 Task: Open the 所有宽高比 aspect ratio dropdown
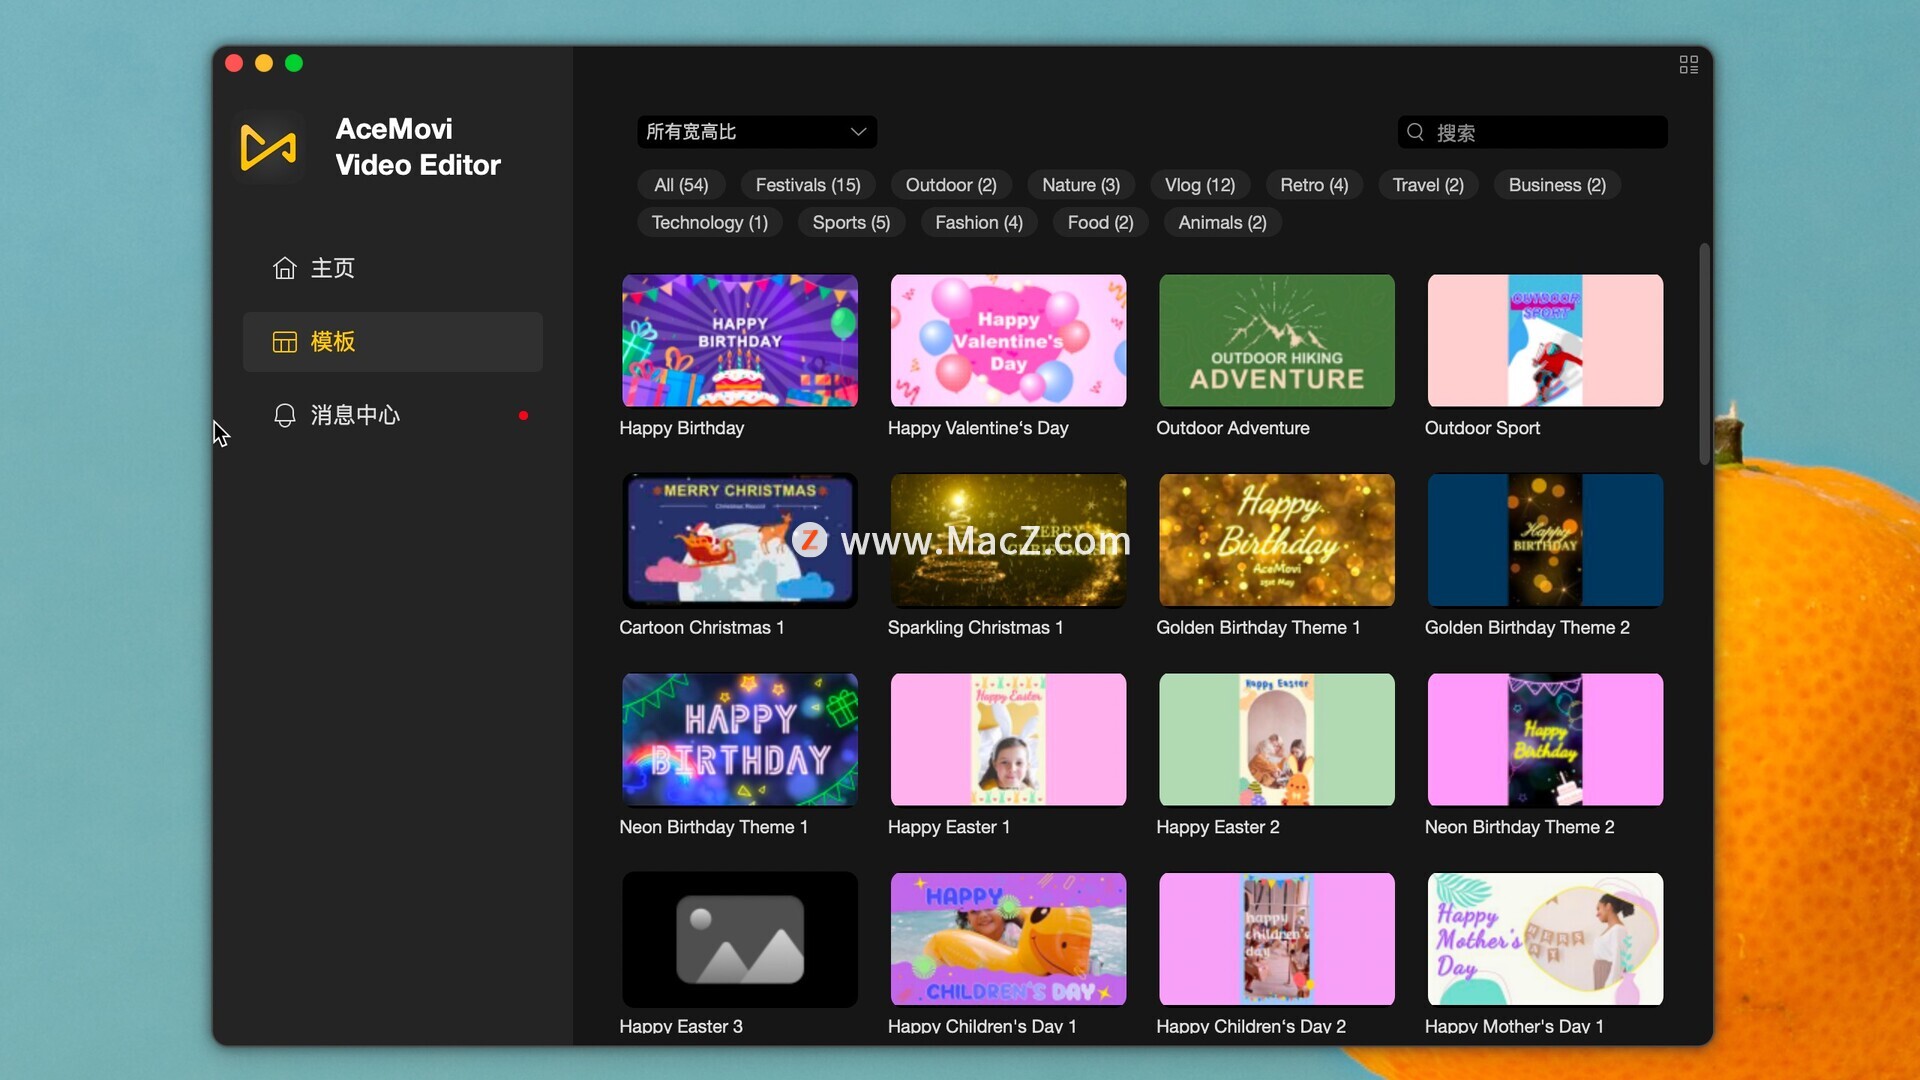(757, 132)
